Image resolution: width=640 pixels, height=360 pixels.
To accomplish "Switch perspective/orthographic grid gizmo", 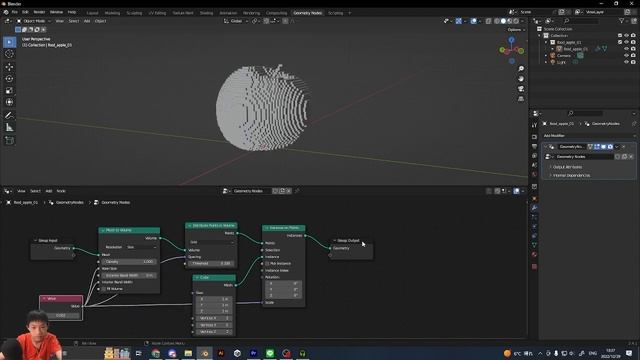I will coord(521,99).
